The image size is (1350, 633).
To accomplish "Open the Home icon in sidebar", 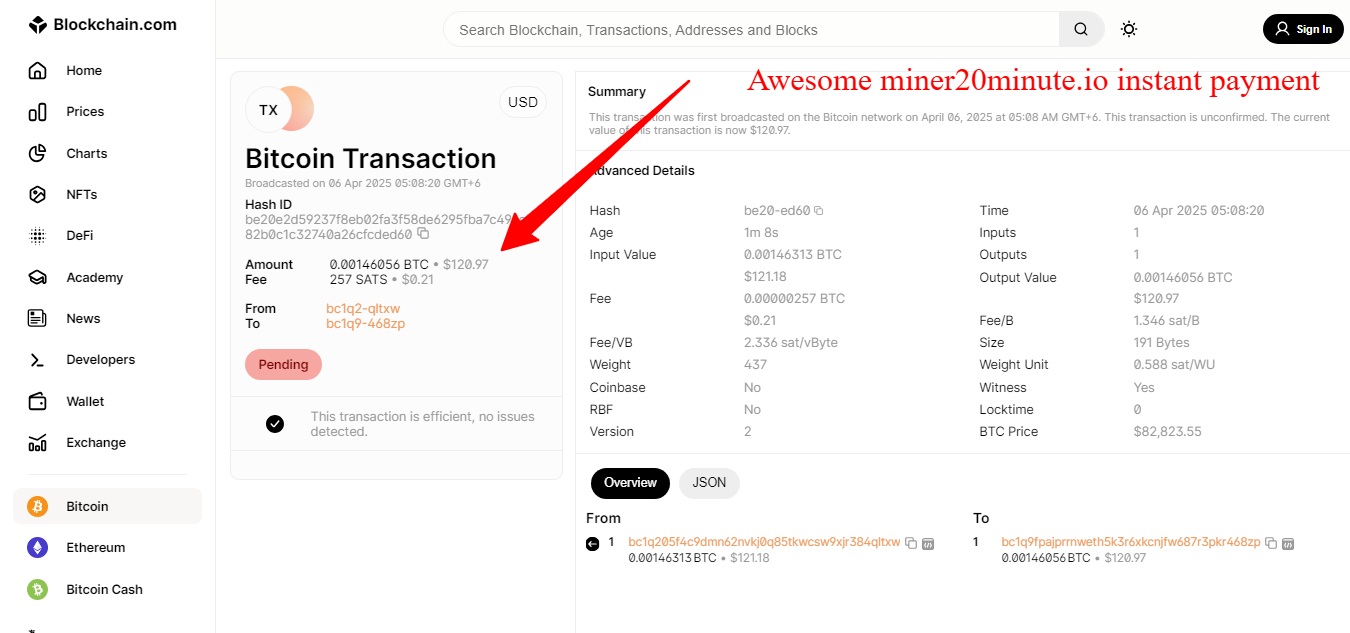I will [37, 71].
